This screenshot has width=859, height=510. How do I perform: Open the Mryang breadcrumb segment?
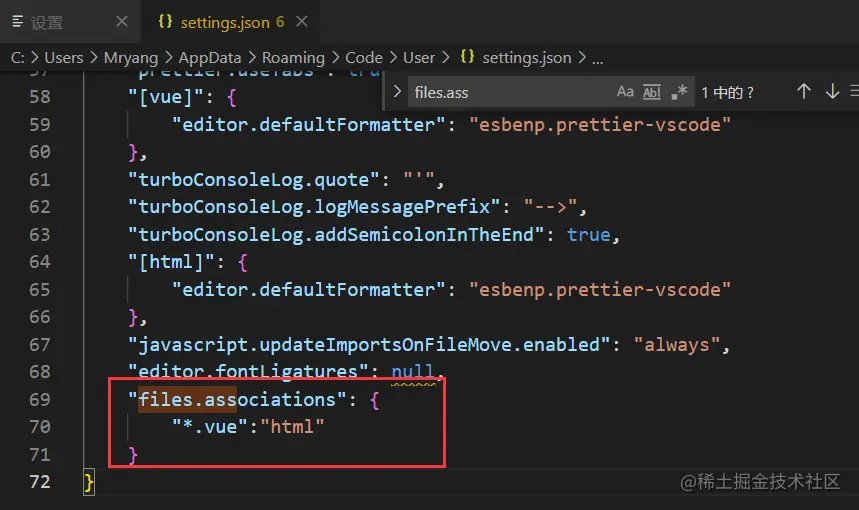[x=131, y=58]
